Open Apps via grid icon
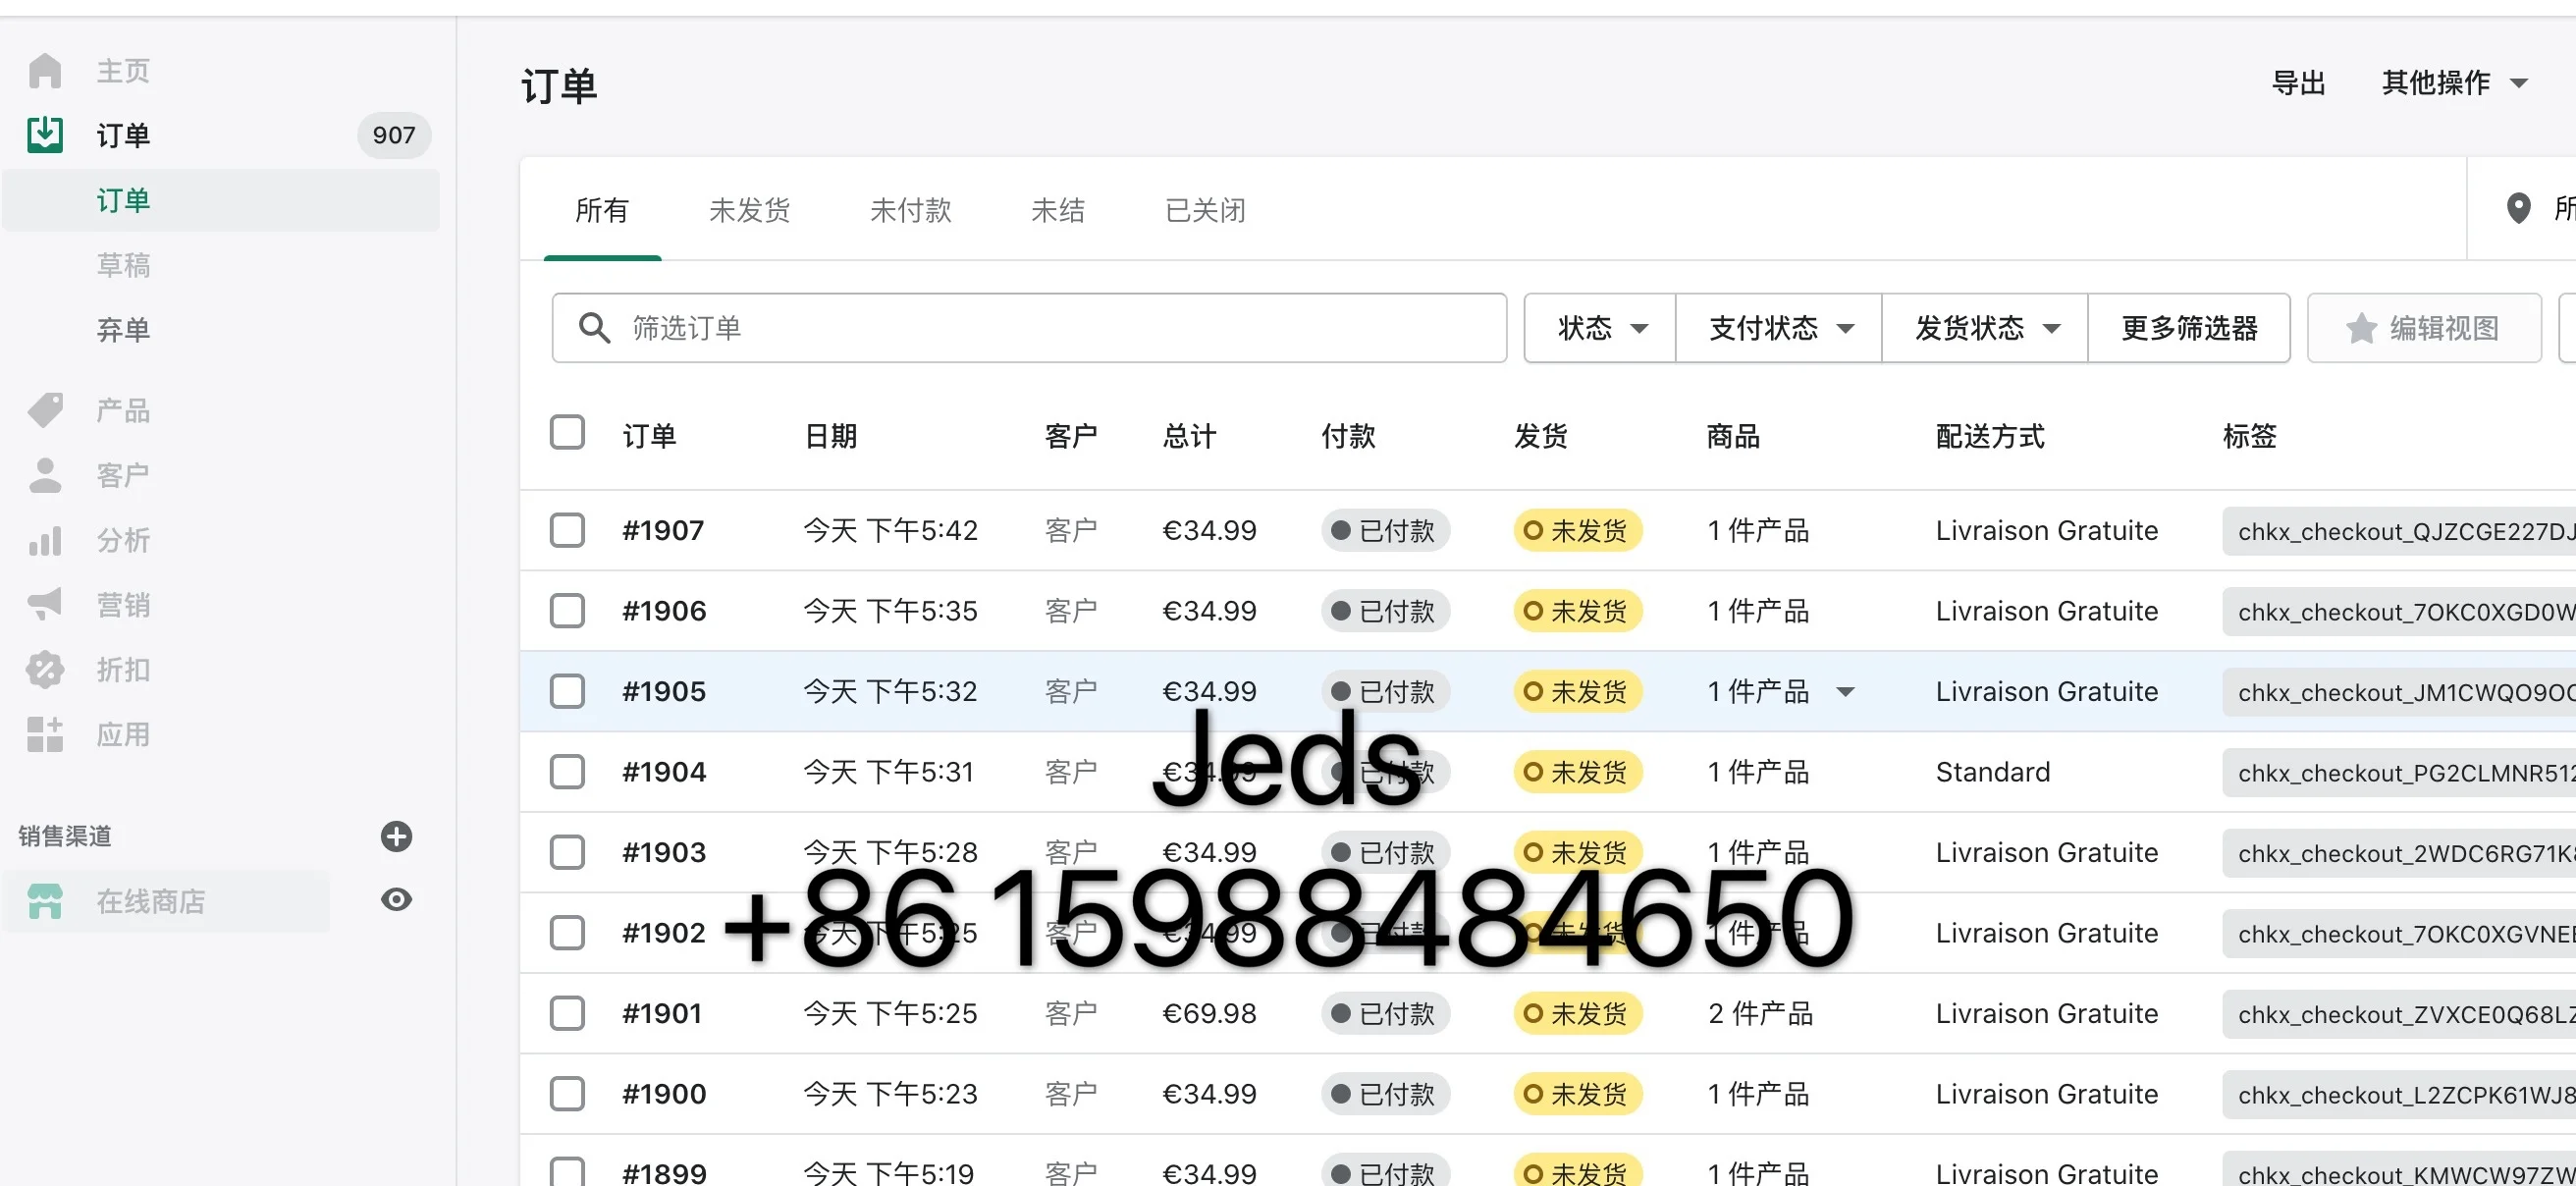Viewport: 2576px width, 1186px height. 45,734
